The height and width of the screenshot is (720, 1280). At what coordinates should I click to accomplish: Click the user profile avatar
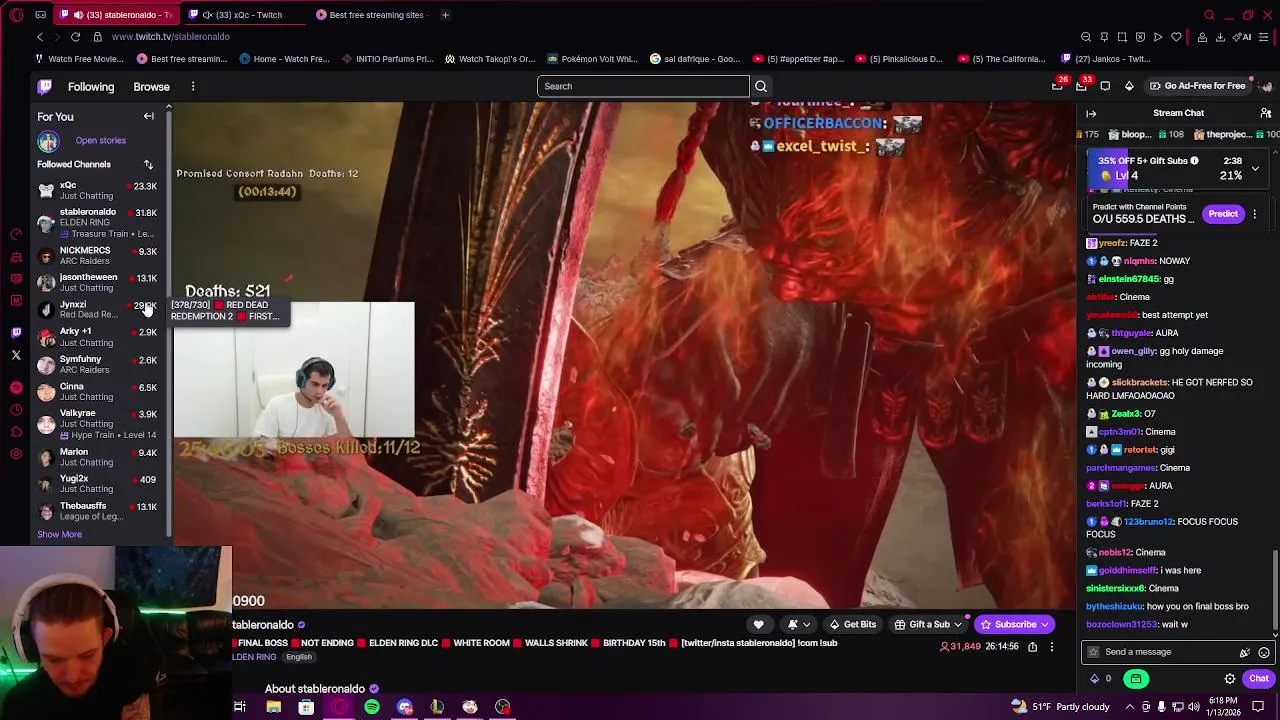tap(1264, 86)
